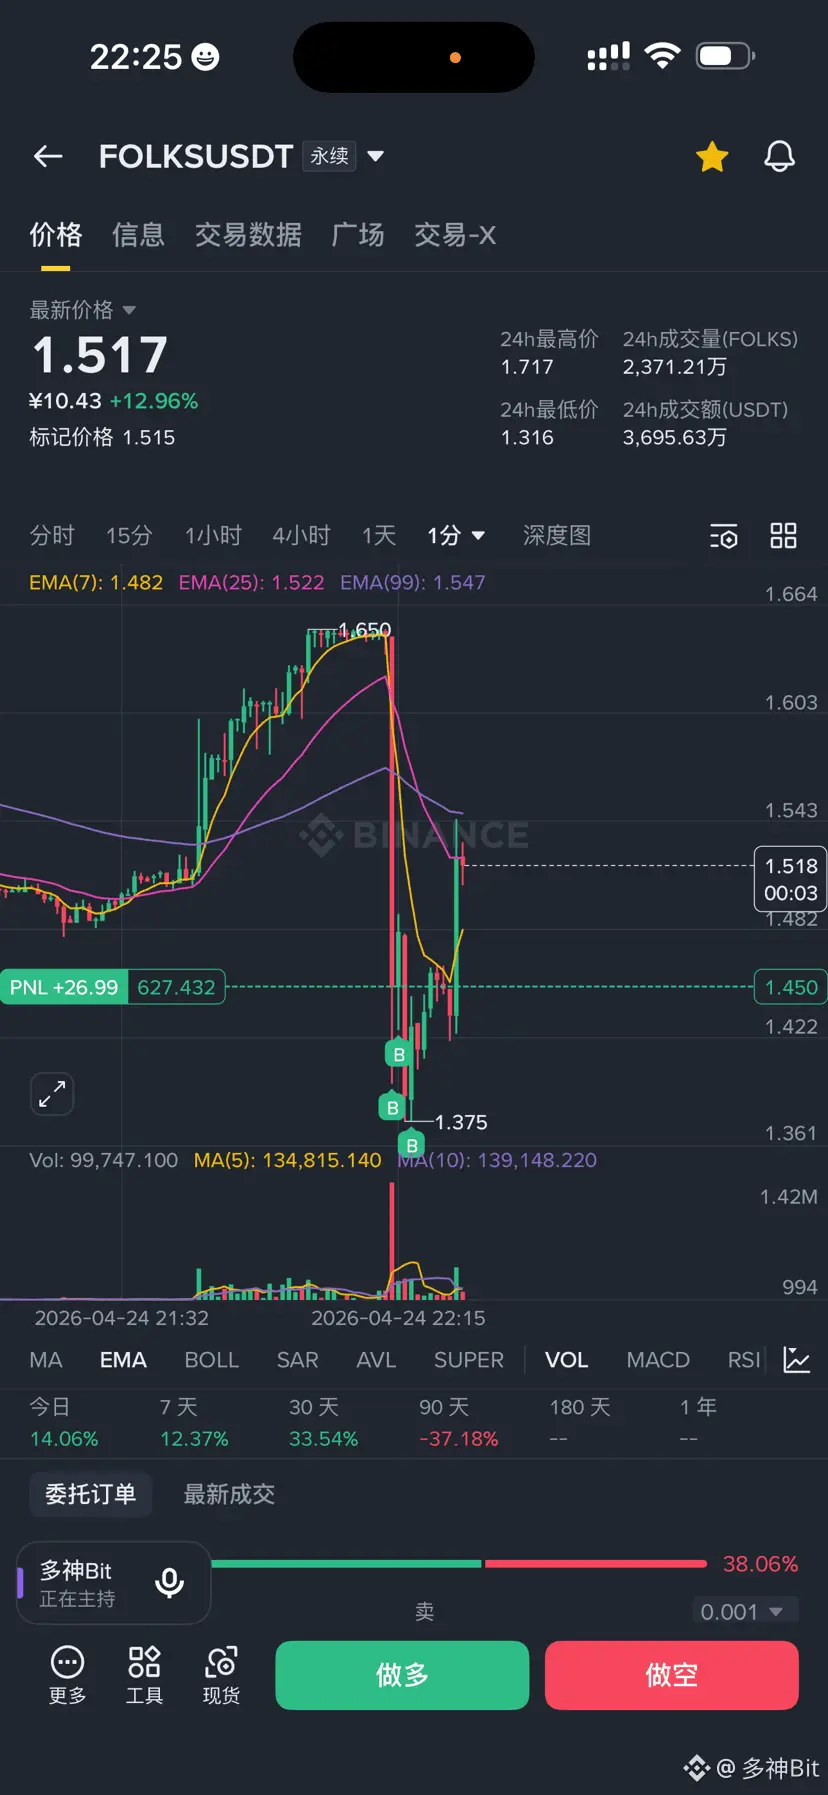Open 最新成交 recent trades tab
828x1795 pixels.
[x=229, y=1494]
